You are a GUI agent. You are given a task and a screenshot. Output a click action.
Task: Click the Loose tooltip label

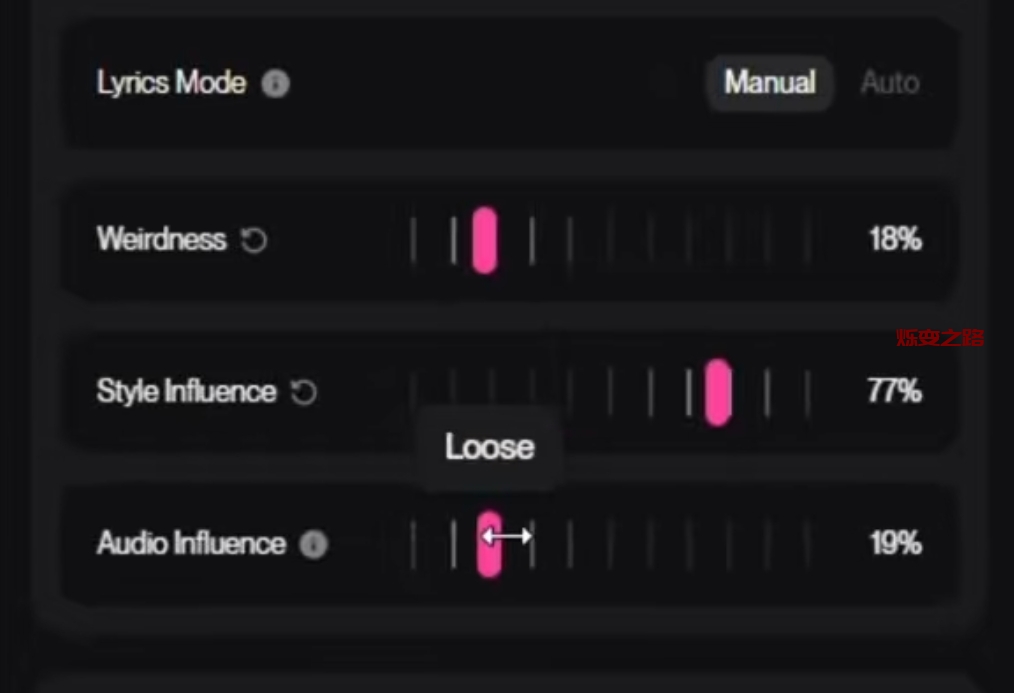489,447
